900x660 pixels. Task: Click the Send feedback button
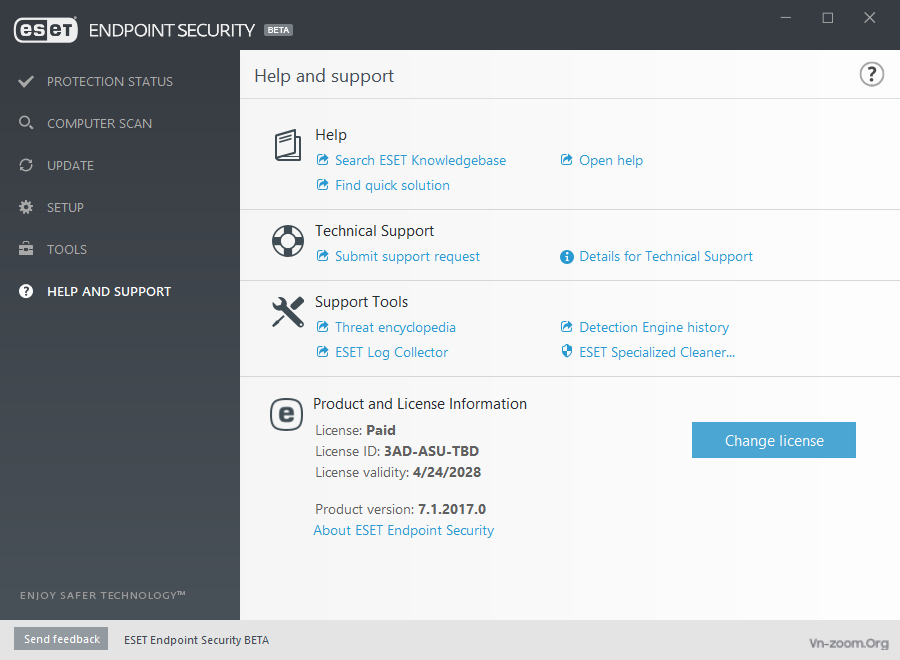[62, 639]
